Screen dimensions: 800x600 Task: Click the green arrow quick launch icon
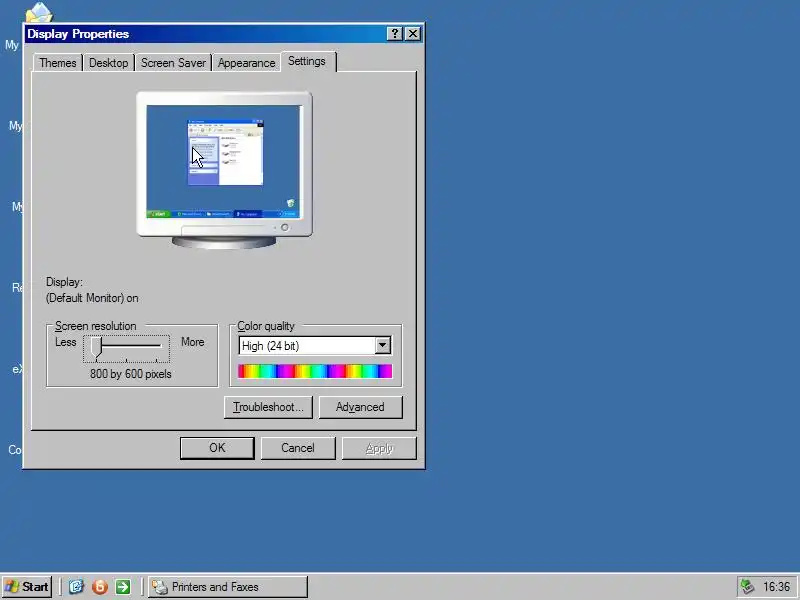[123, 587]
